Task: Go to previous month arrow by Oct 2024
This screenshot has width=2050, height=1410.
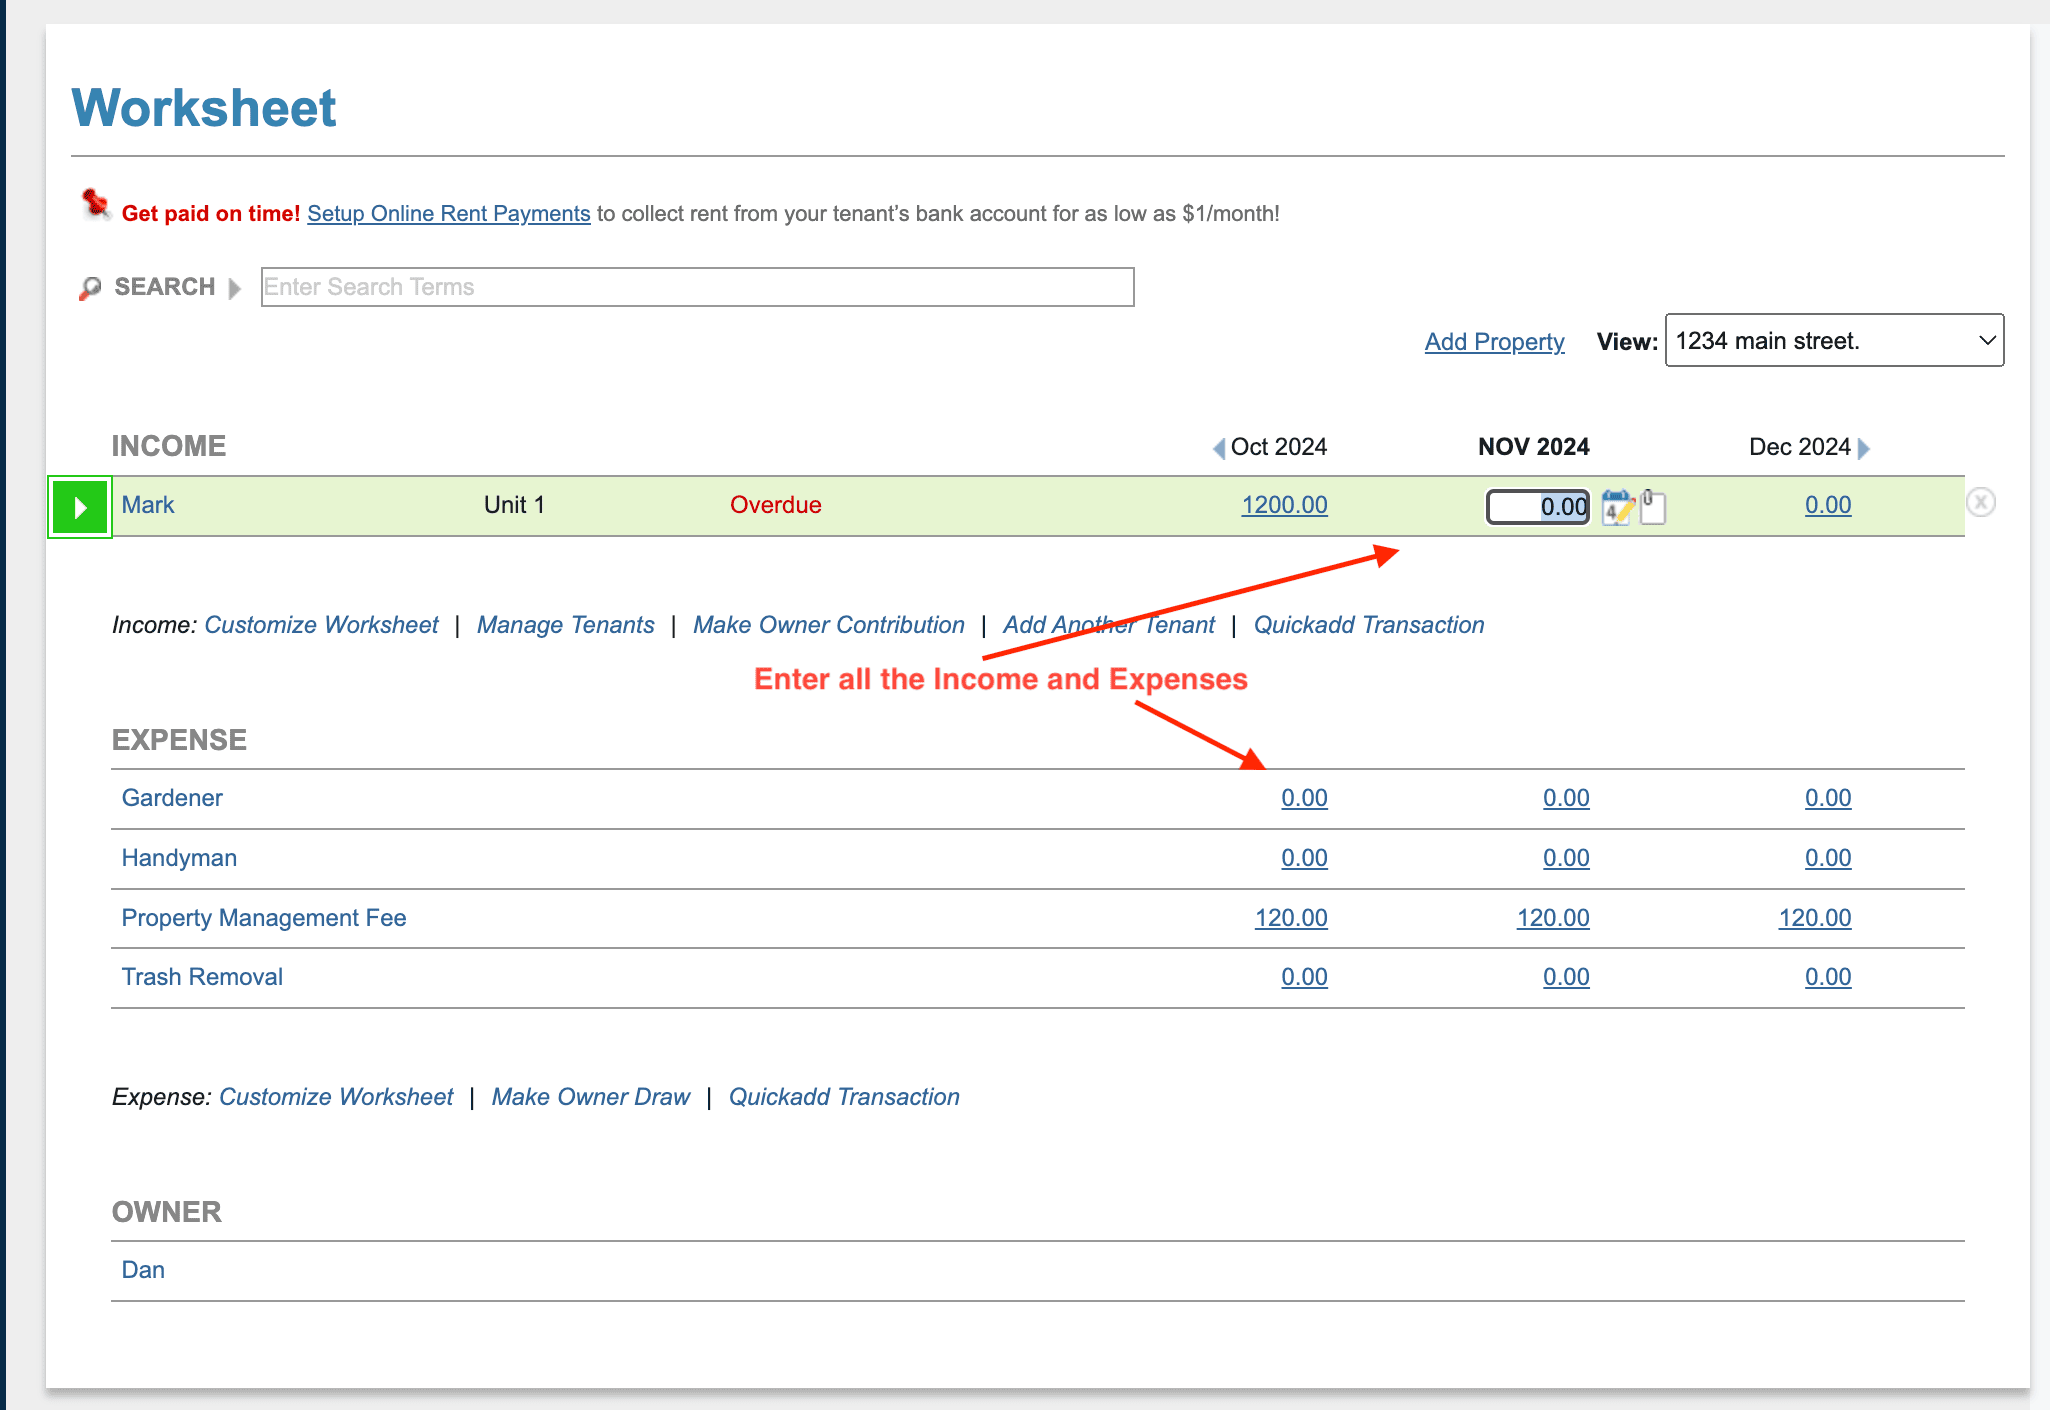Action: (x=1218, y=448)
